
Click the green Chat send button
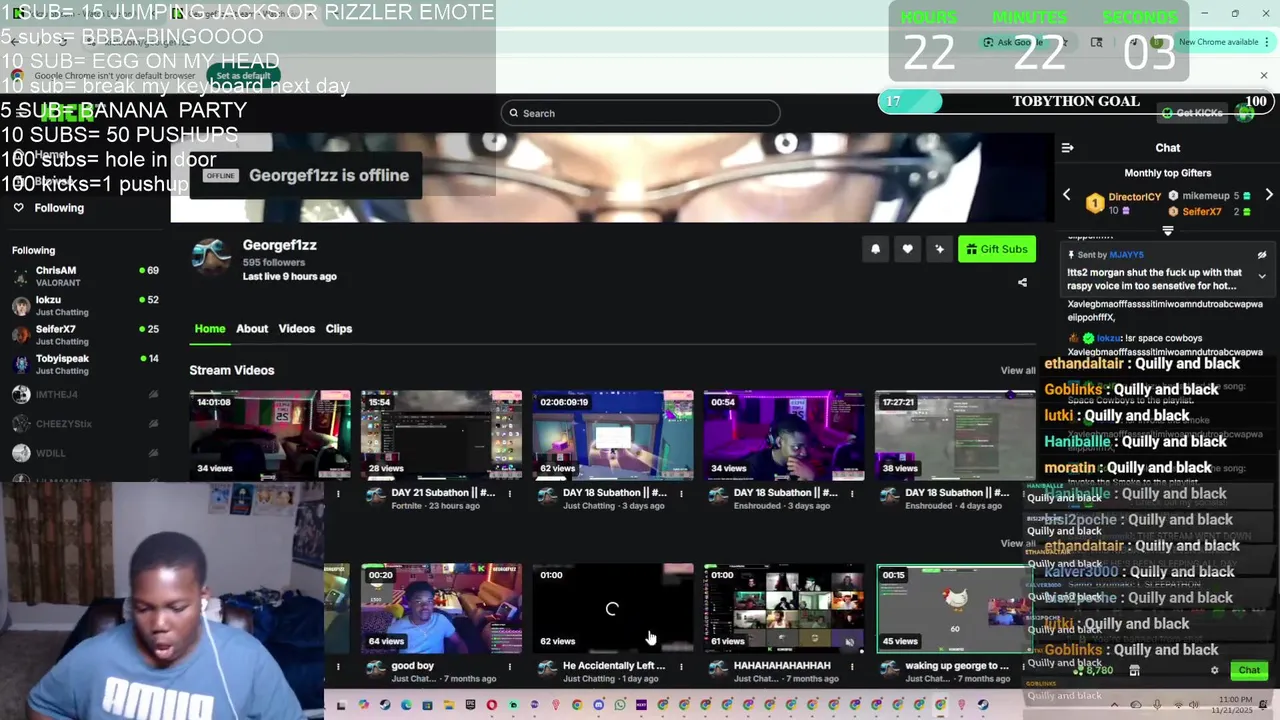pyautogui.click(x=1249, y=671)
